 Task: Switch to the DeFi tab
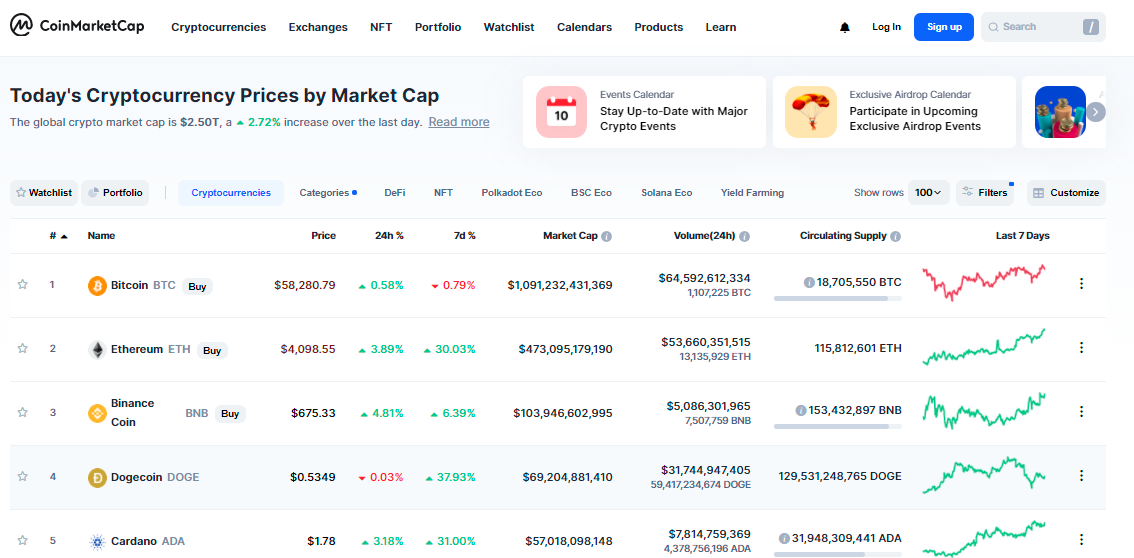click(395, 193)
